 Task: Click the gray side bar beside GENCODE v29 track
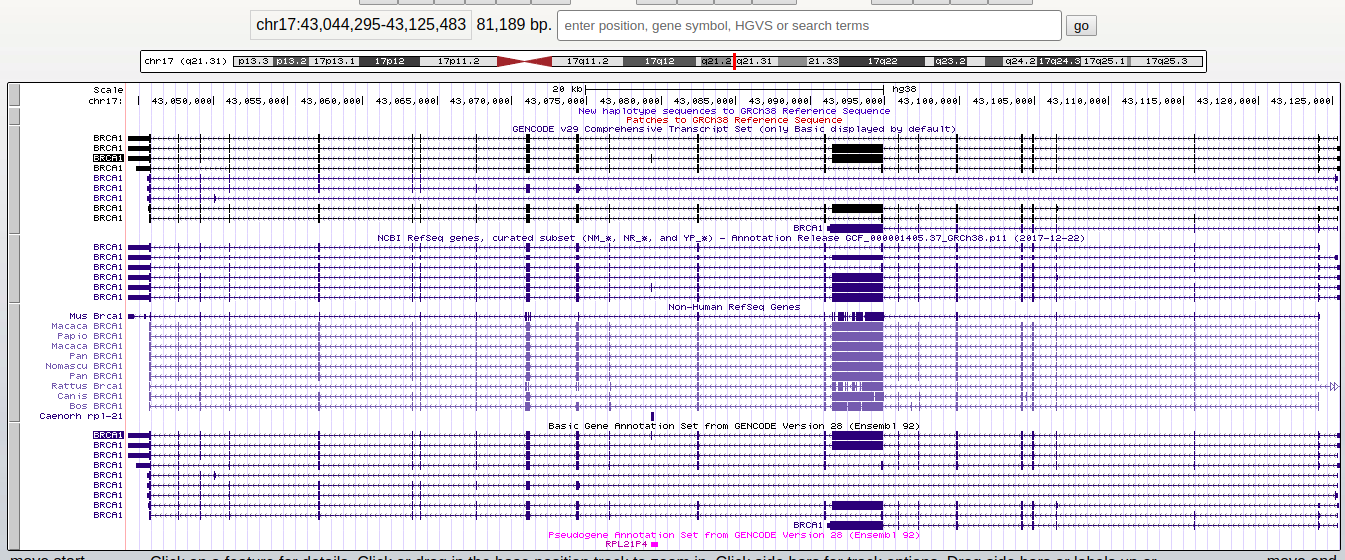click(x=14, y=179)
